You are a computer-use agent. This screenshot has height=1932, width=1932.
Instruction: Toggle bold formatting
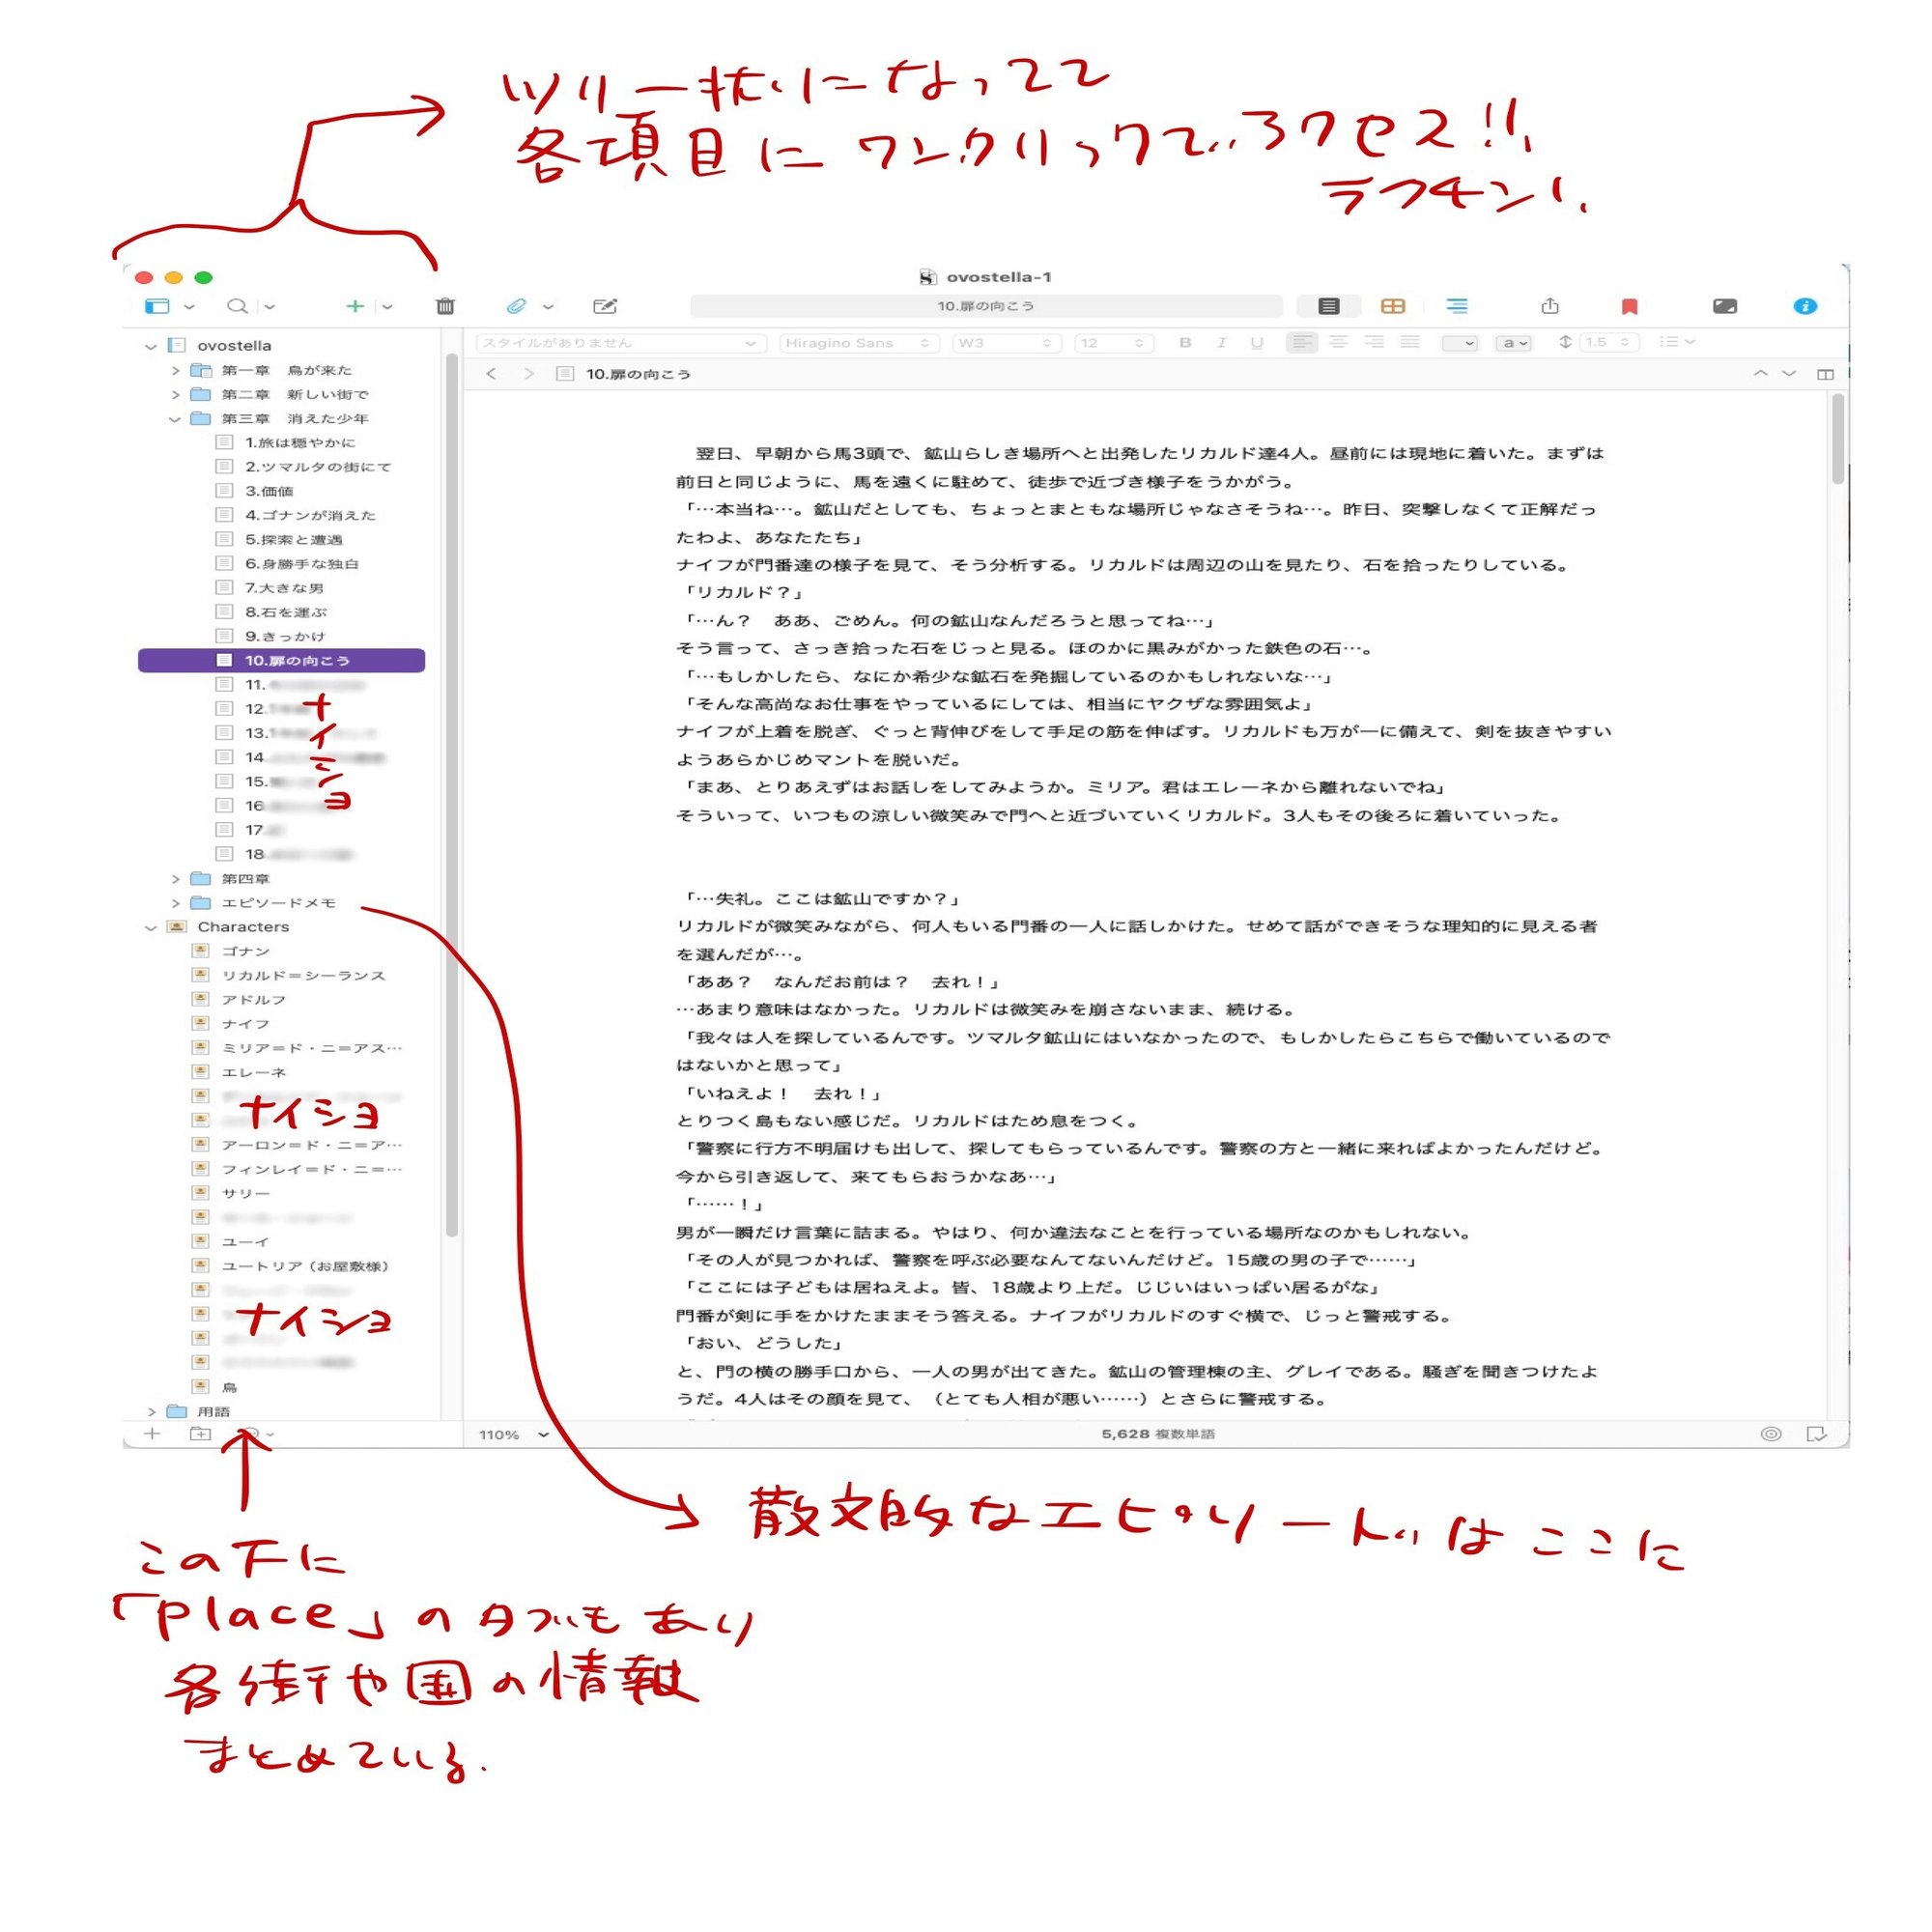pyautogui.click(x=1184, y=343)
